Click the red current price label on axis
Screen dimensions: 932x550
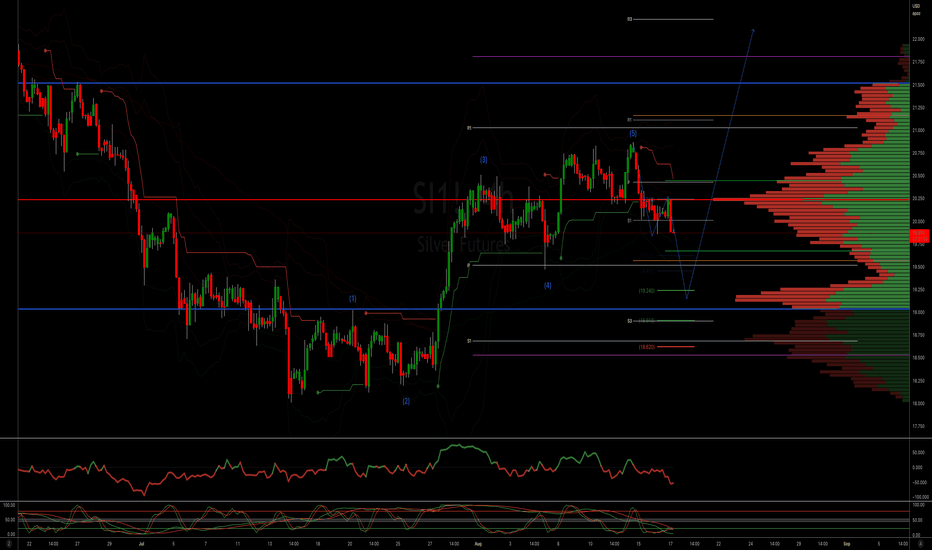[x=919, y=236]
